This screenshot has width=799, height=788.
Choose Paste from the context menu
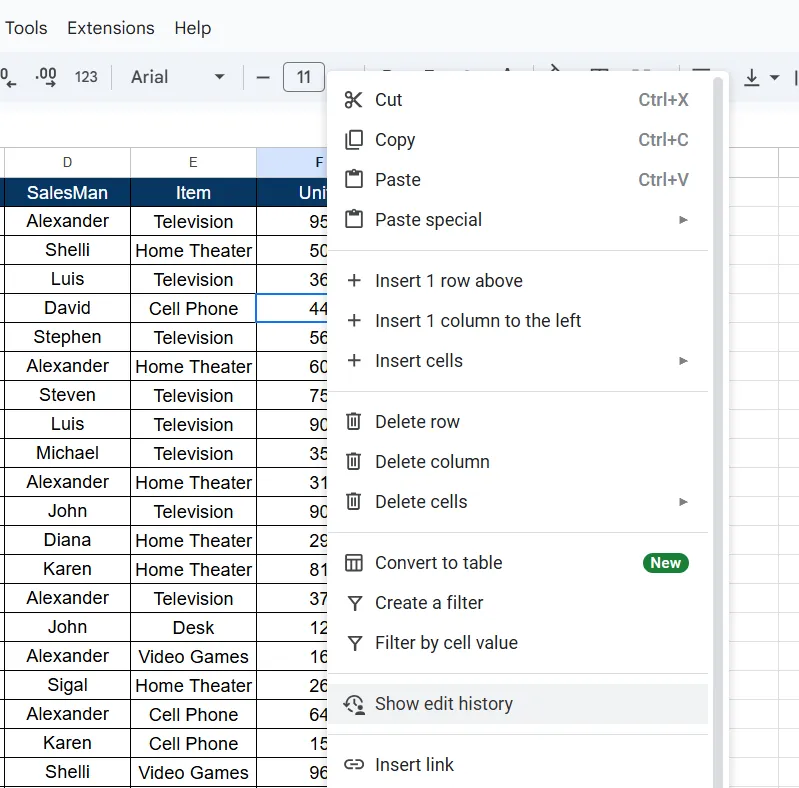517,179
